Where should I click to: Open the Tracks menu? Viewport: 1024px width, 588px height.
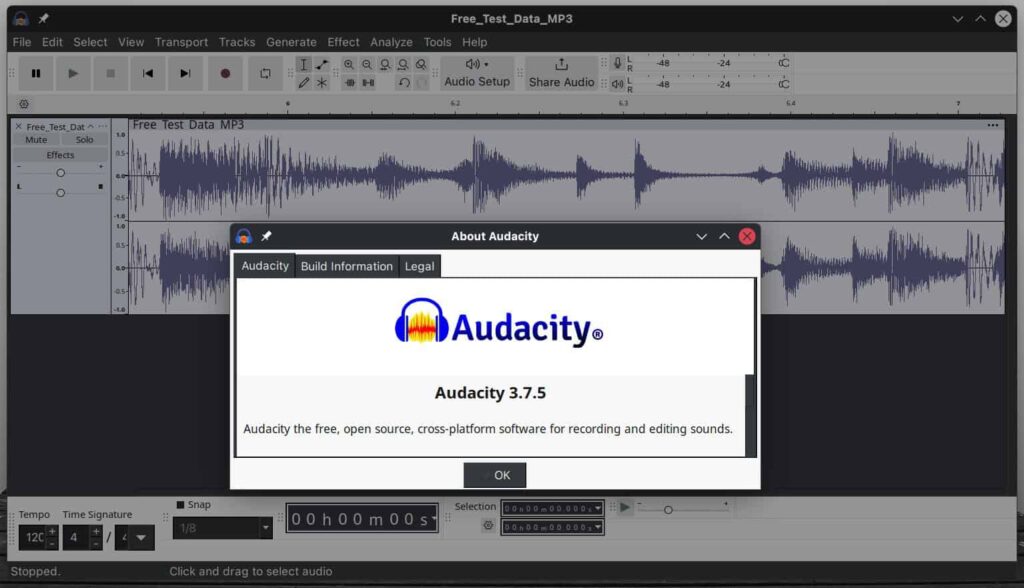pos(237,42)
